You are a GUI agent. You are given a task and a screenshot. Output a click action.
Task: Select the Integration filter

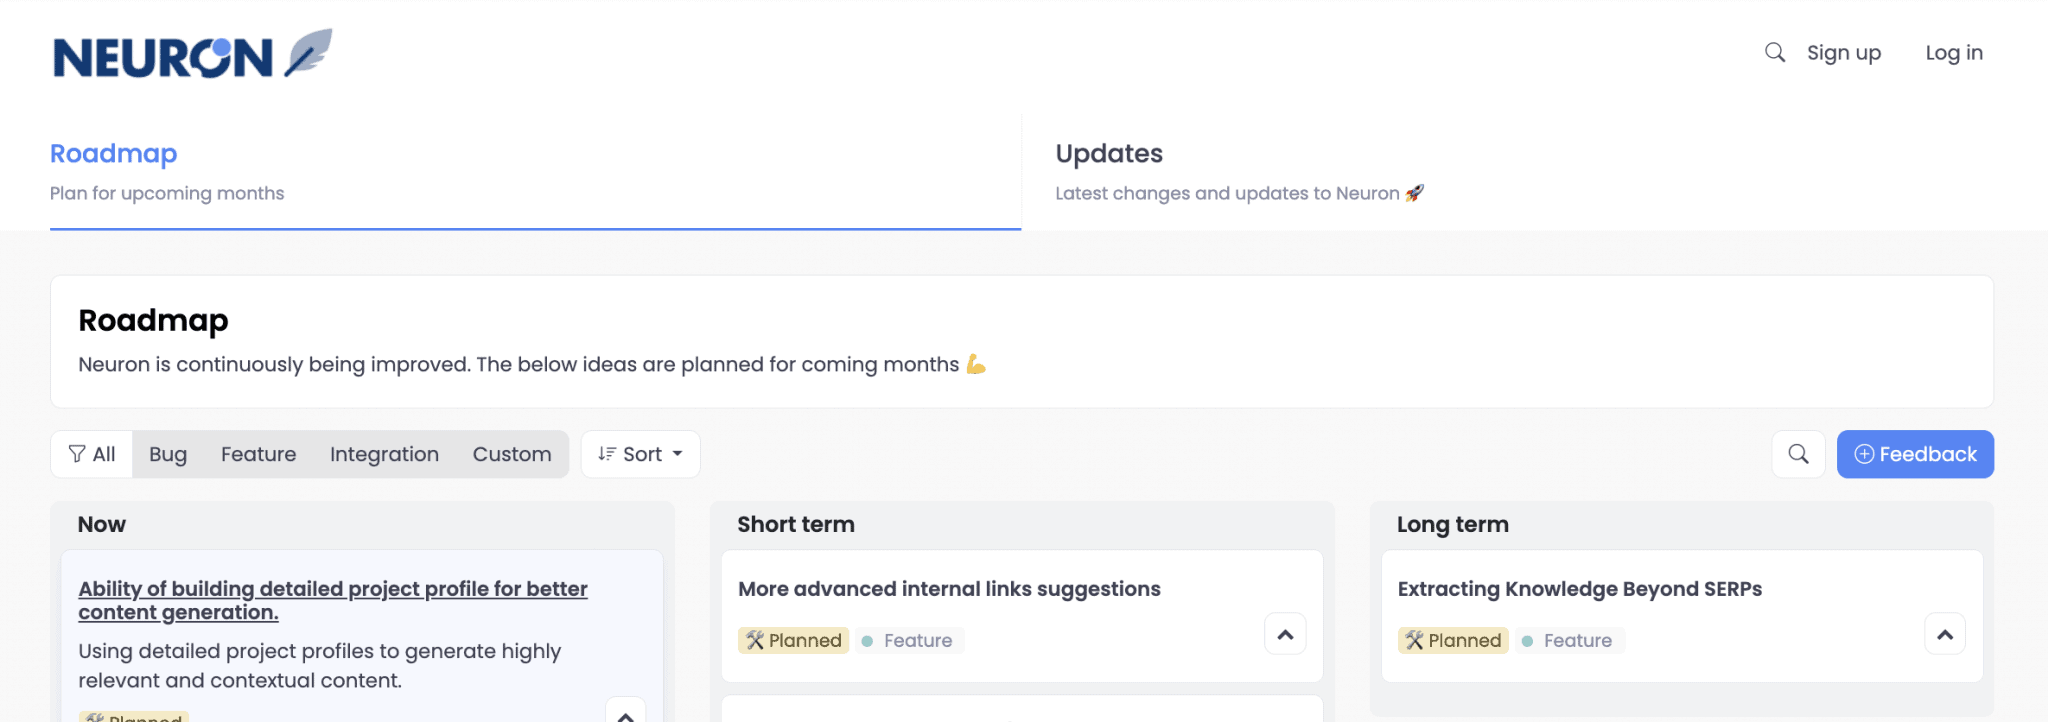[383, 454]
